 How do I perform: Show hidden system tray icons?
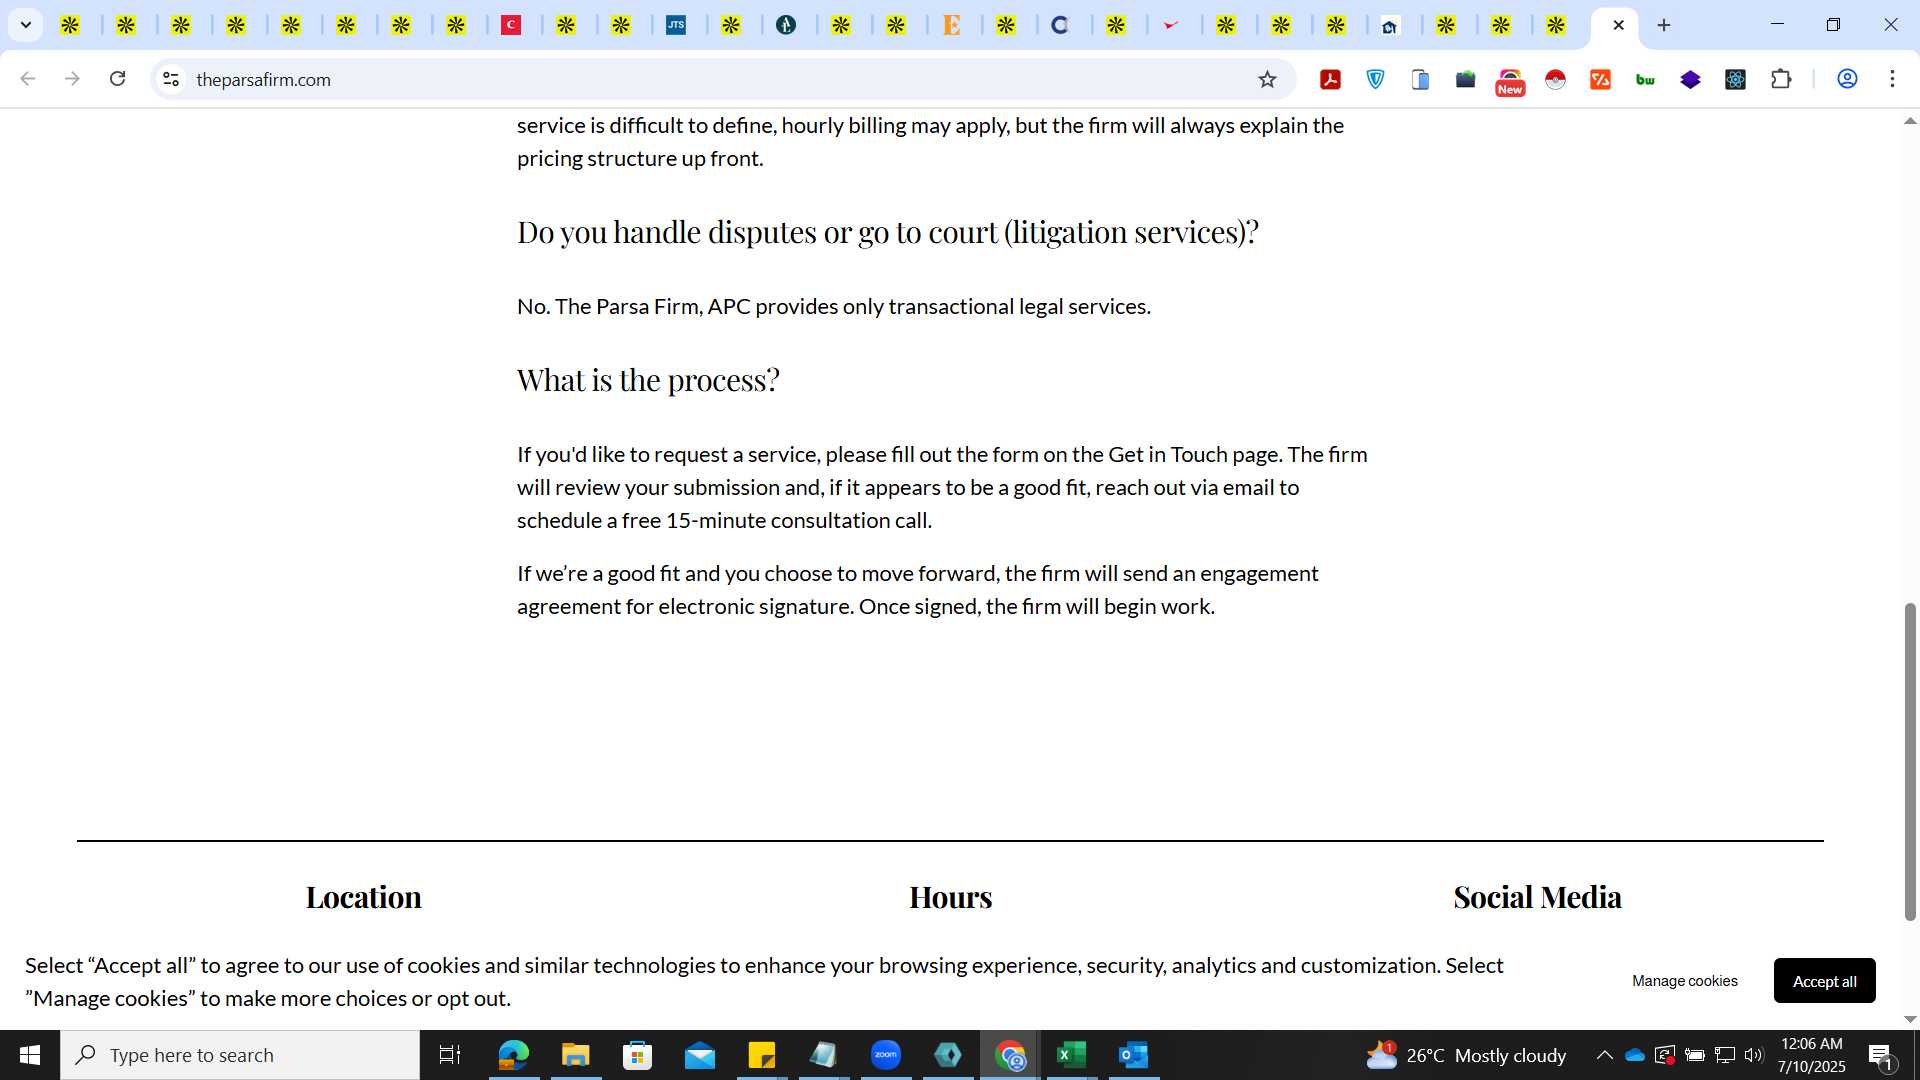(x=1604, y=1055)
